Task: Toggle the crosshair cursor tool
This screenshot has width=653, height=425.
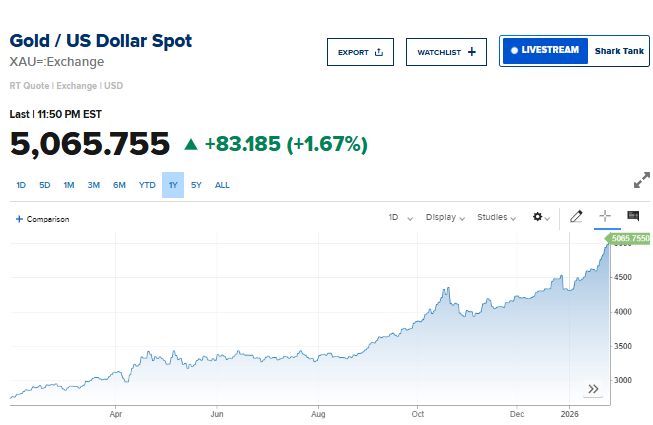Action: click(x=604, y=217)
